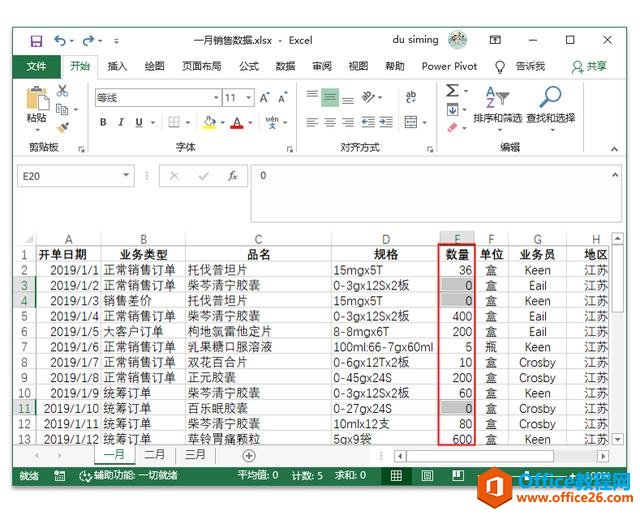This screenshot has width=640, height=515.
Task: Open the Quick Access Toolbar customize dropdown
Action: 116,41
